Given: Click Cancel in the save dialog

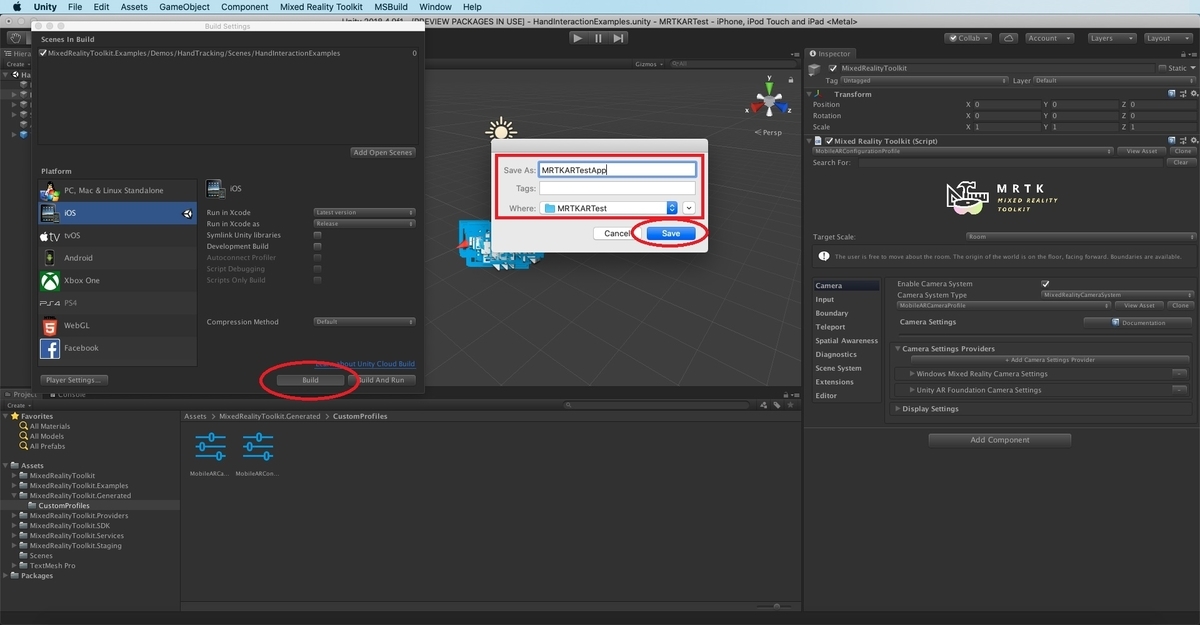Looking at the screenshot, I should (x=617, y=233).
